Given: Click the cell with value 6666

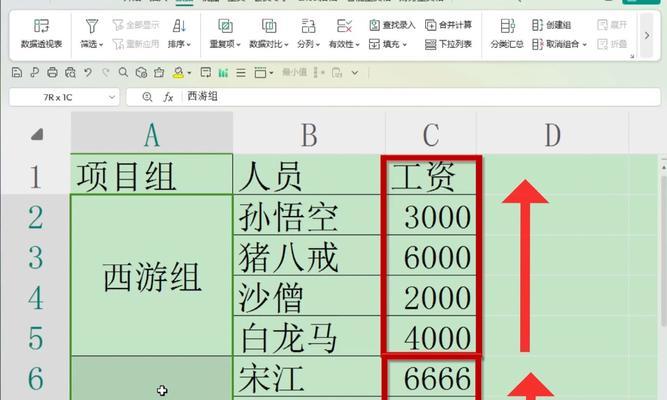Looking at the screenshot, I should click(x=431, y=378).
